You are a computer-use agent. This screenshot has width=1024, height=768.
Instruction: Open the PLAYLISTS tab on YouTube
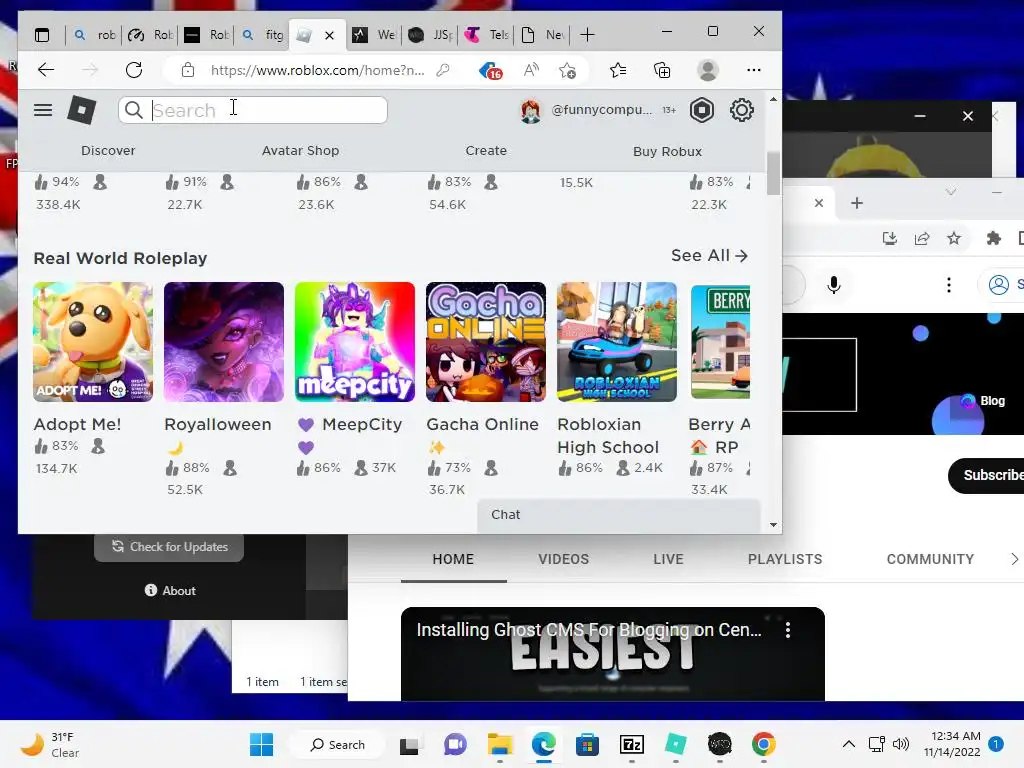(x=785, y=559)
